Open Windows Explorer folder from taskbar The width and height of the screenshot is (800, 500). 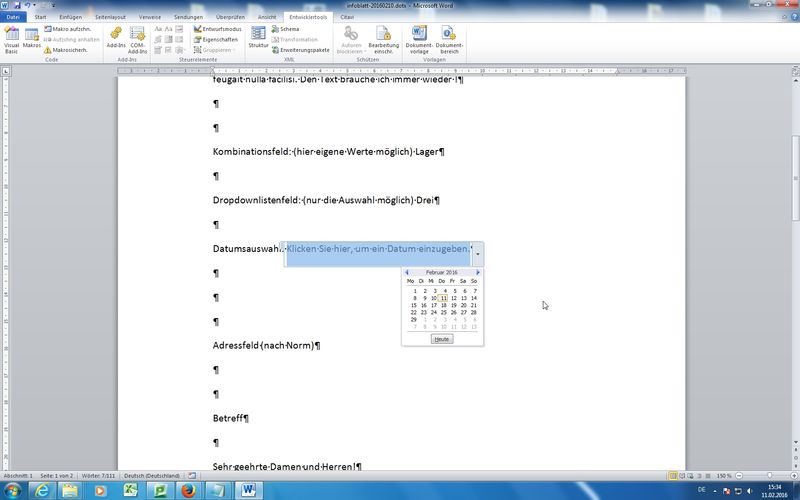70,490
